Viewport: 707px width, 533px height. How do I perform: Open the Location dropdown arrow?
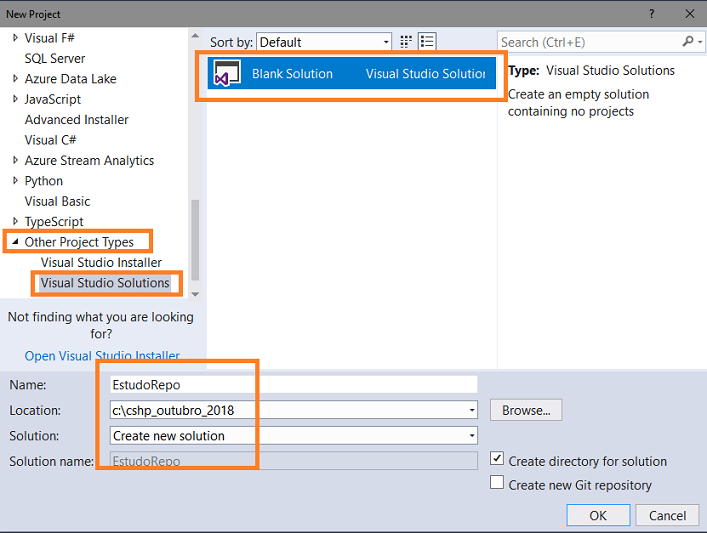click(472, 410)
